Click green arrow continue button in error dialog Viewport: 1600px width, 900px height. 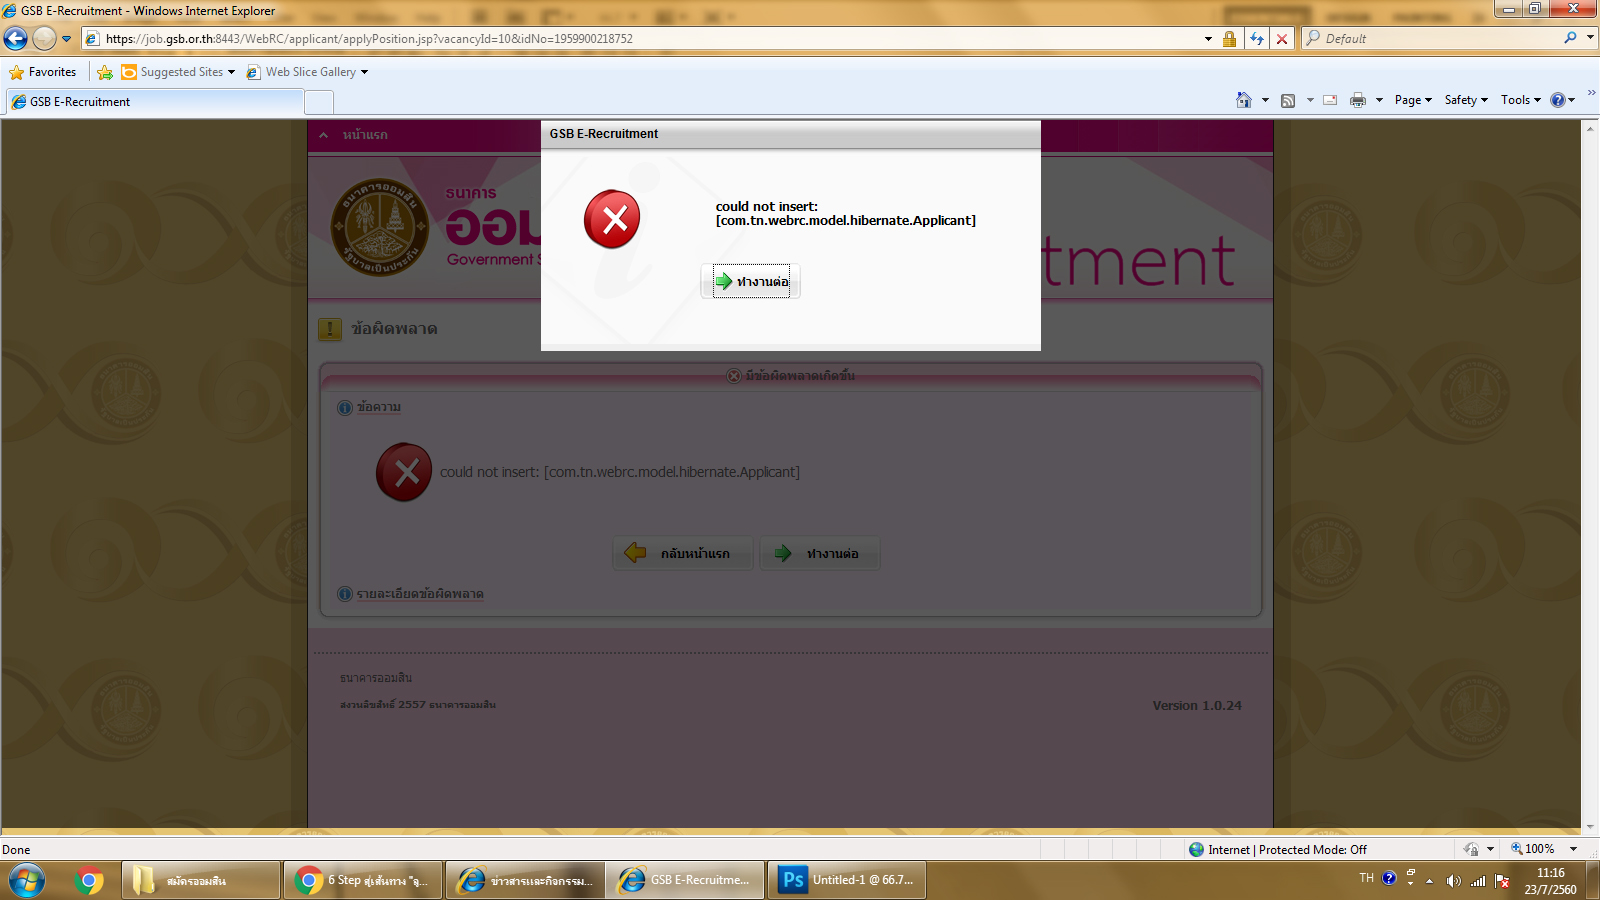[x=751, y=281]
